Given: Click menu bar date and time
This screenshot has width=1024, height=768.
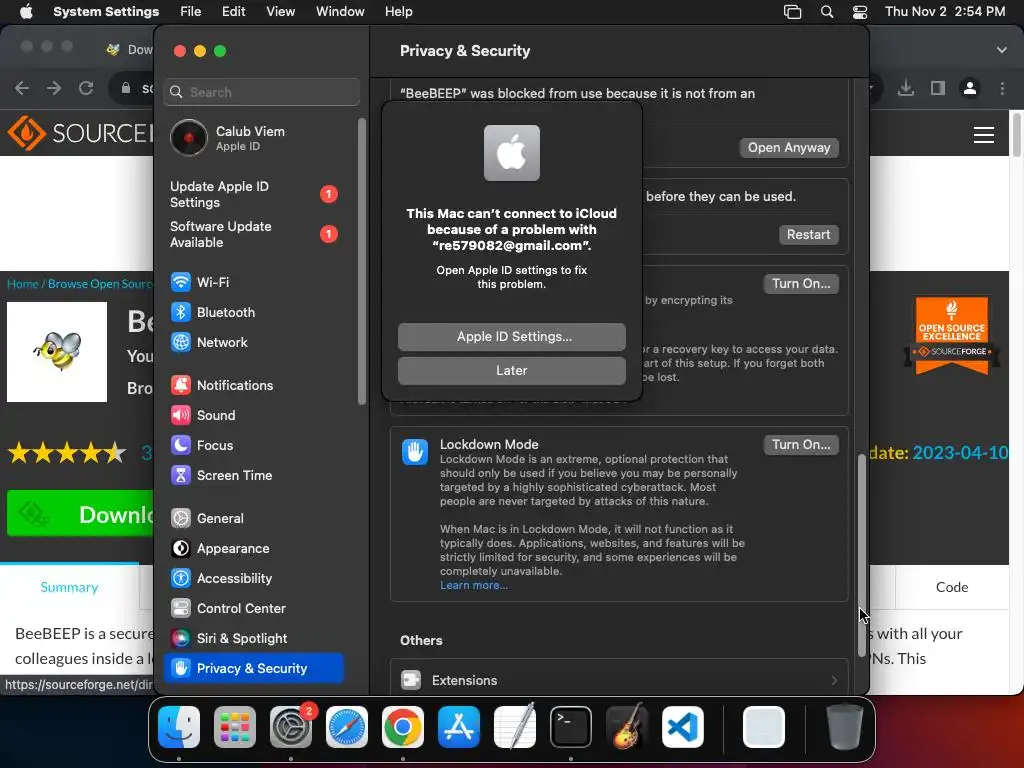Looking at the screenshot, I should pyautogui.click(x=945, y=12).
